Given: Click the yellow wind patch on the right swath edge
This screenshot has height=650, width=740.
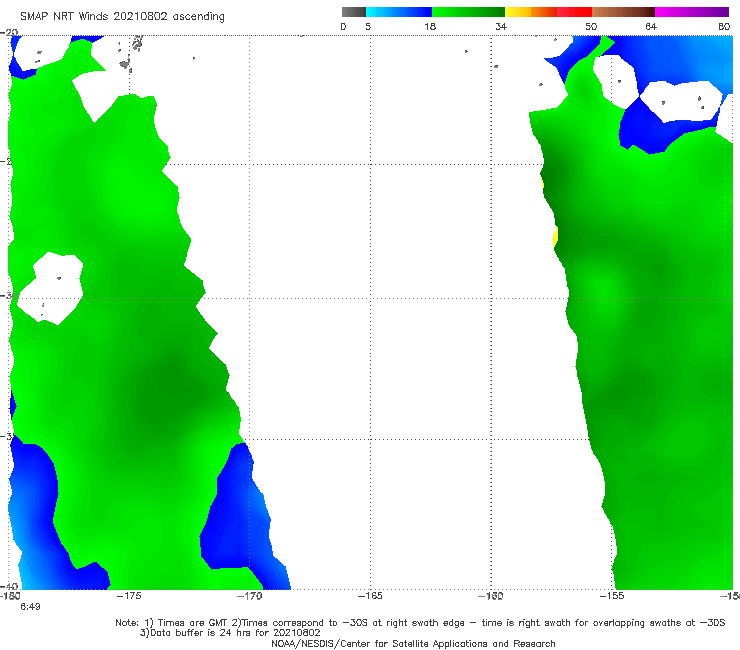Looking at the screenshot, I should click(555, 236).
